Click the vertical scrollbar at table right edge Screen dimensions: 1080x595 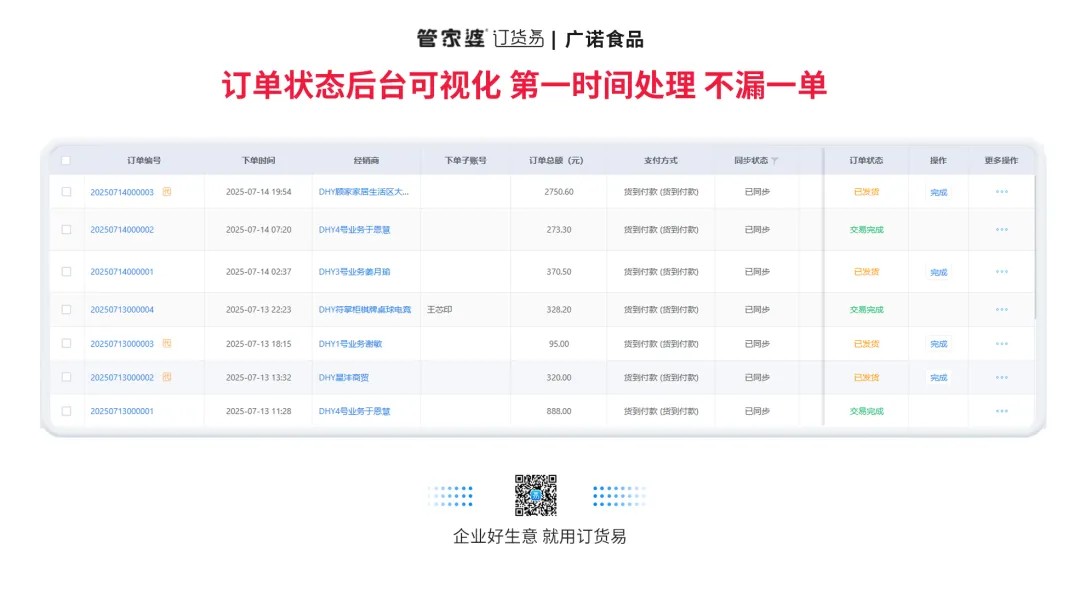(x=1035, y=250)
